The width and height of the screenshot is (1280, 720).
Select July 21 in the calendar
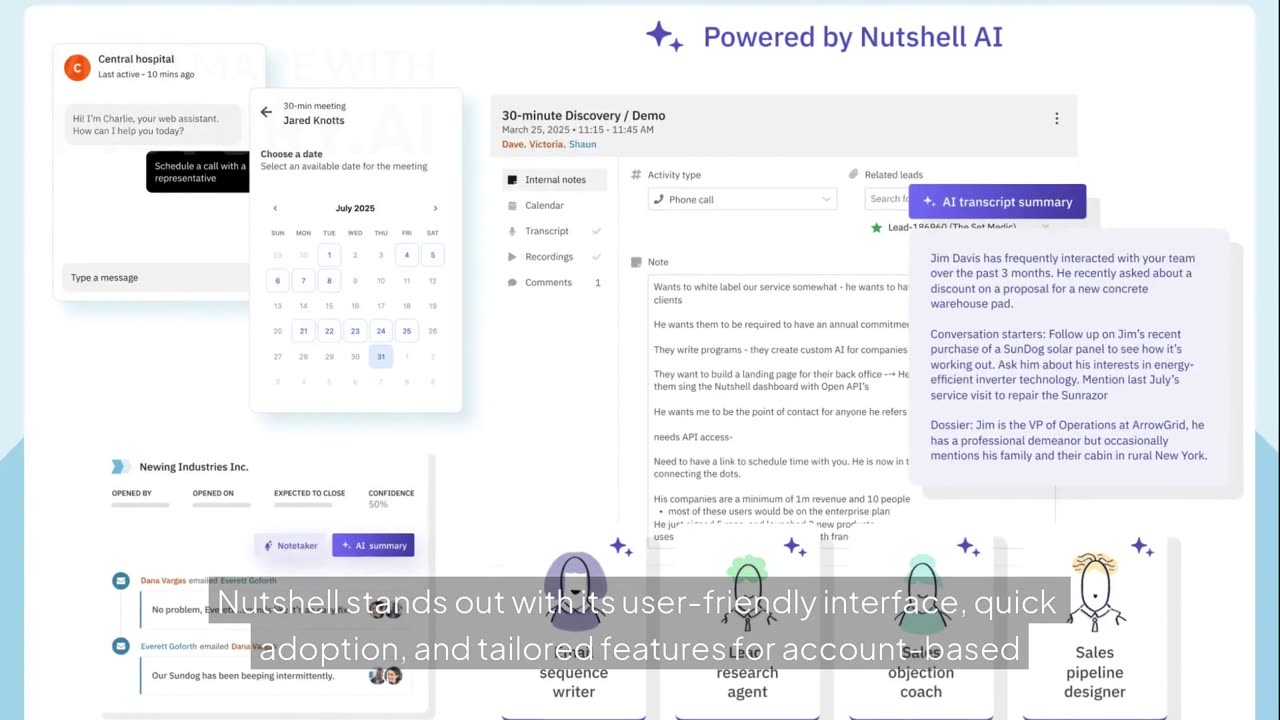(x=303, y=331)
